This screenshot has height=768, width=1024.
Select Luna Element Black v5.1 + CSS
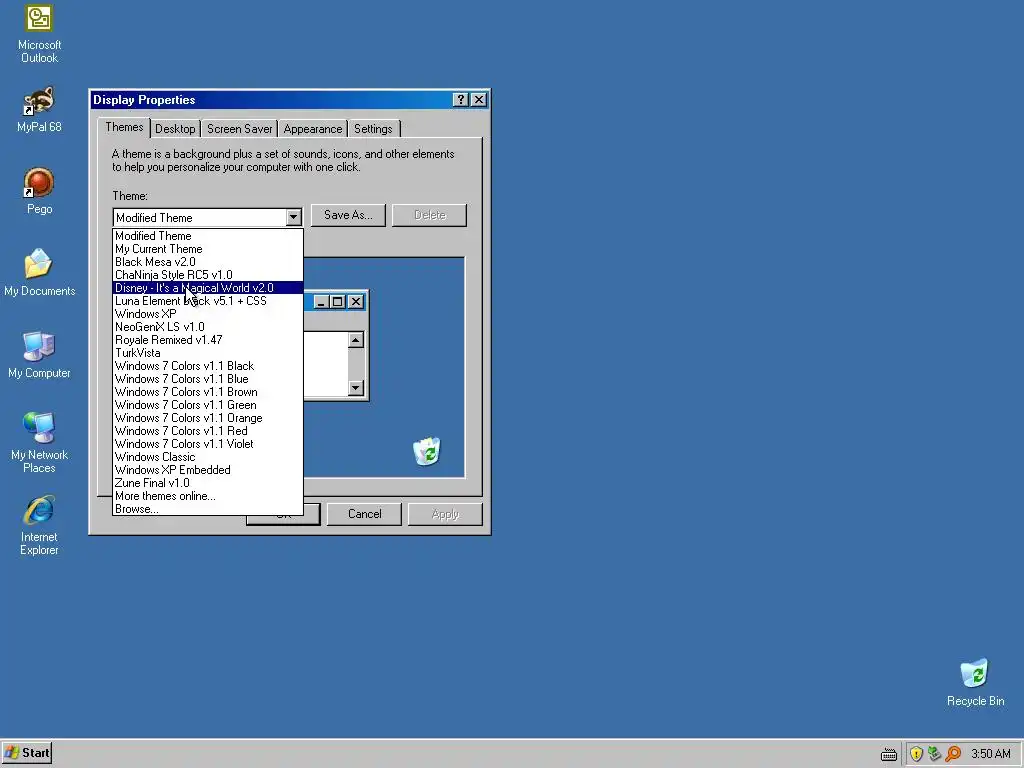[x=208, y=301]
